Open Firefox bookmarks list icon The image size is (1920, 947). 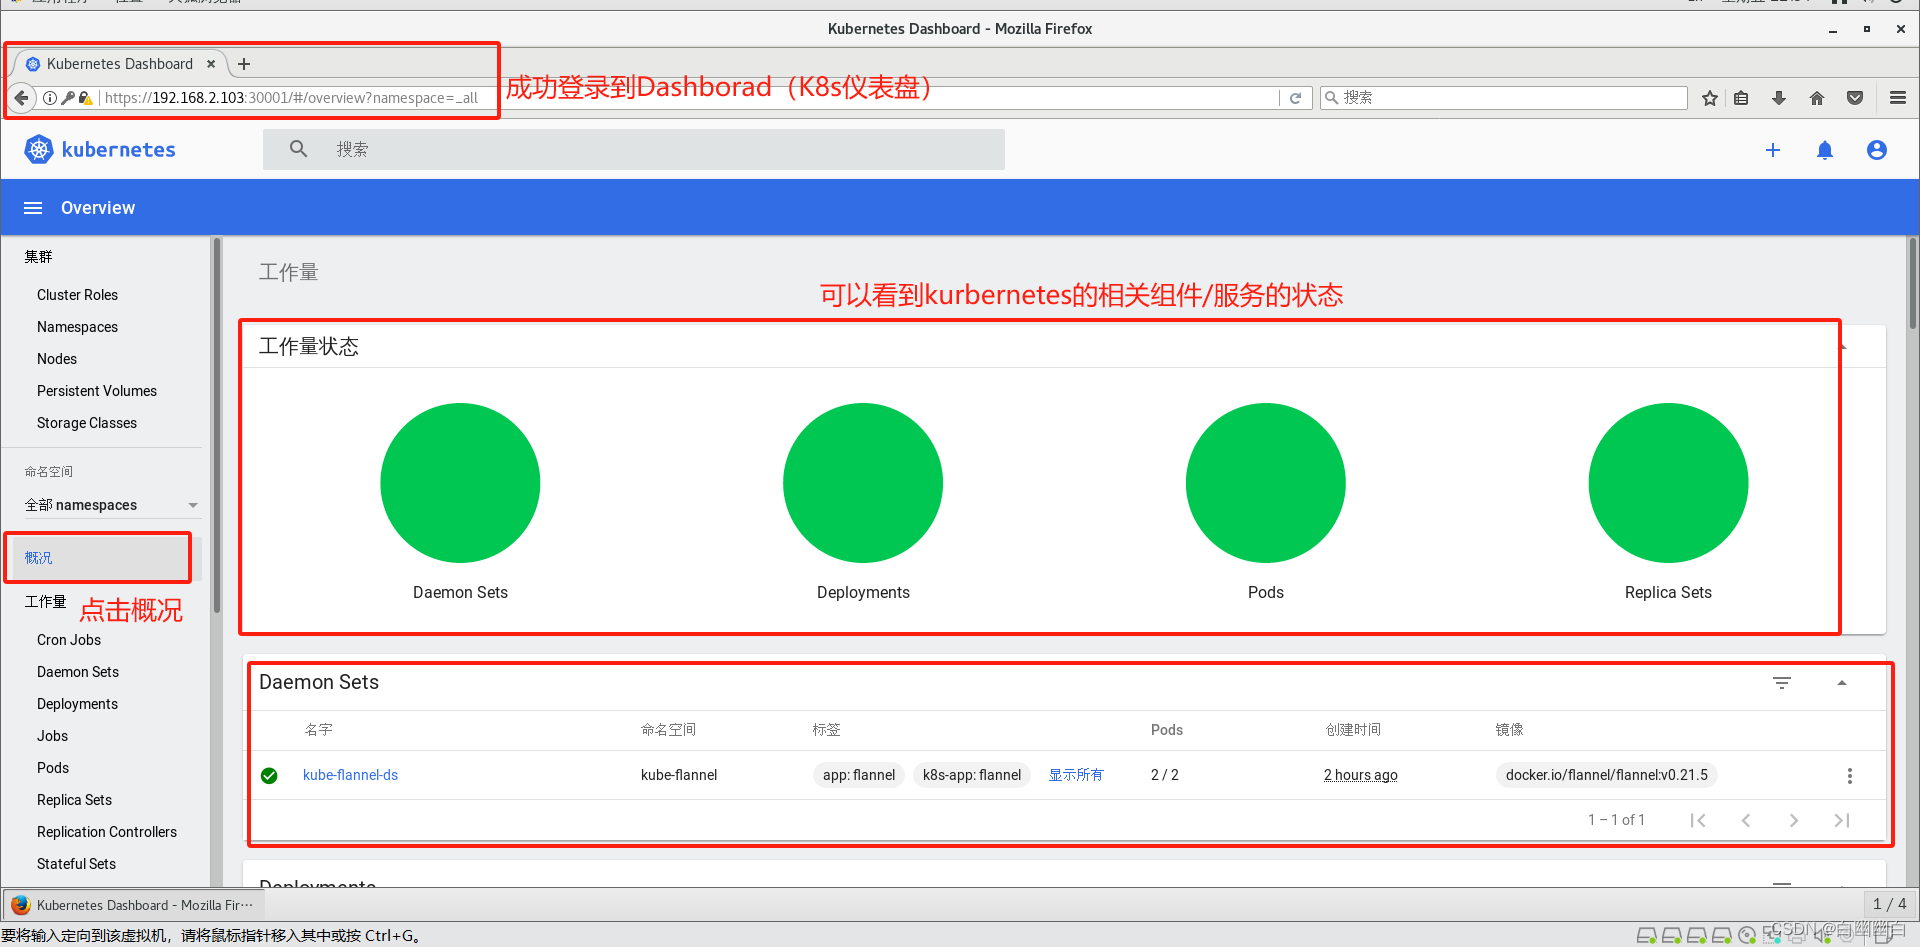coord(1741,98)
